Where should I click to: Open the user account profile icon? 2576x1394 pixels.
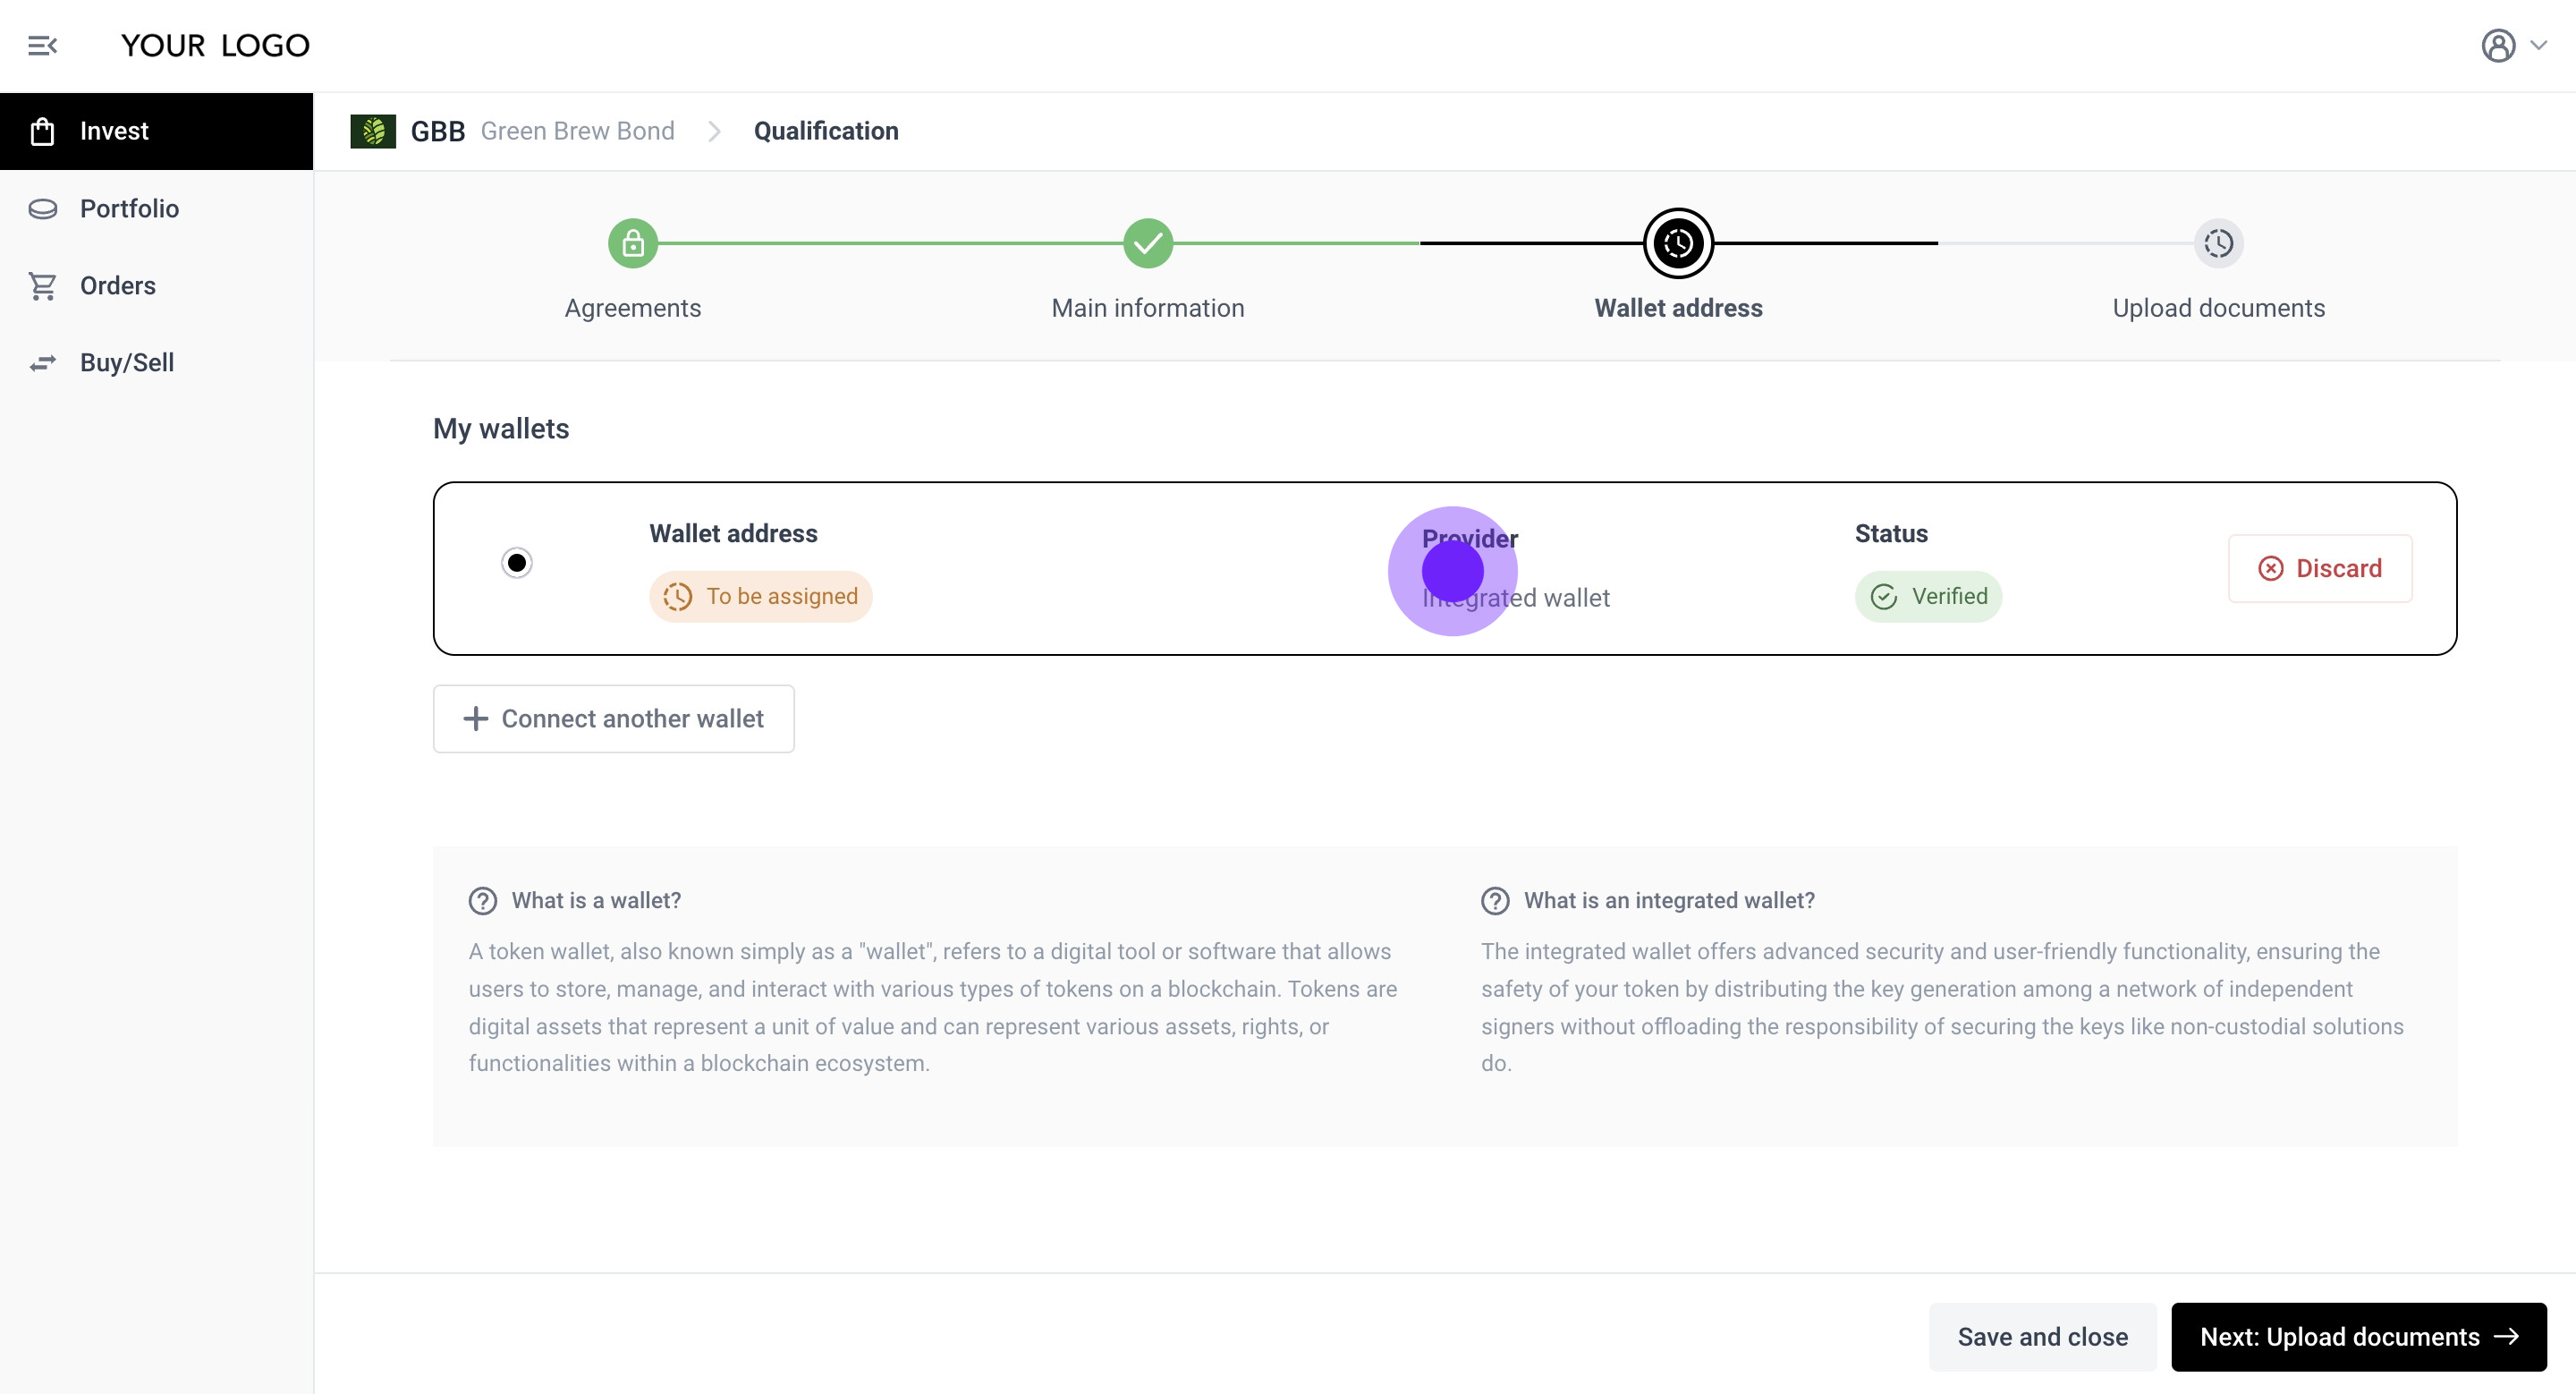point(2497,45)
